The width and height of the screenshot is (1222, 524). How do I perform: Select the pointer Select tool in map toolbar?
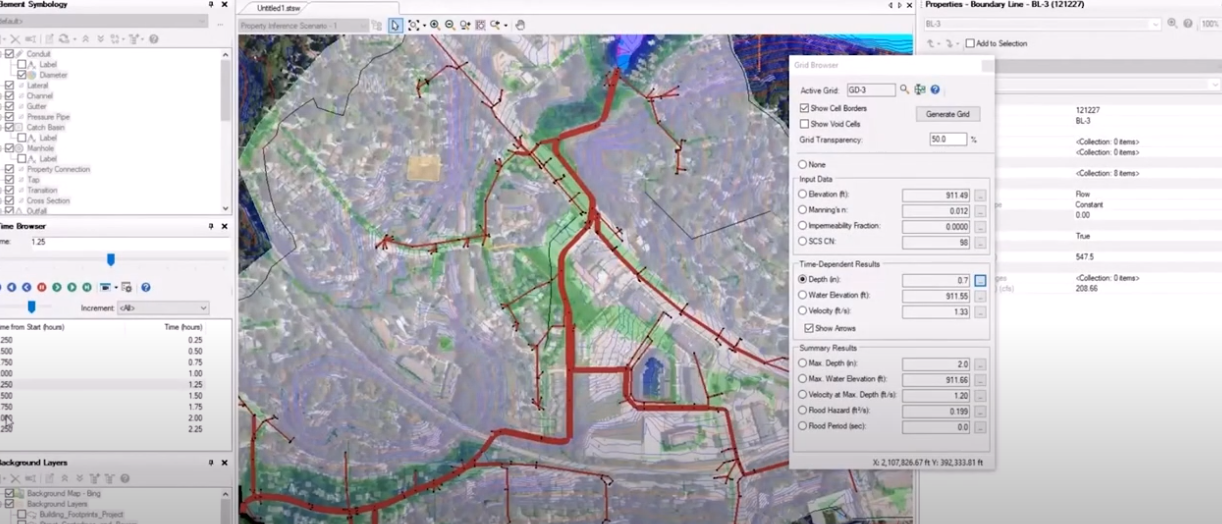pos(396,25)
